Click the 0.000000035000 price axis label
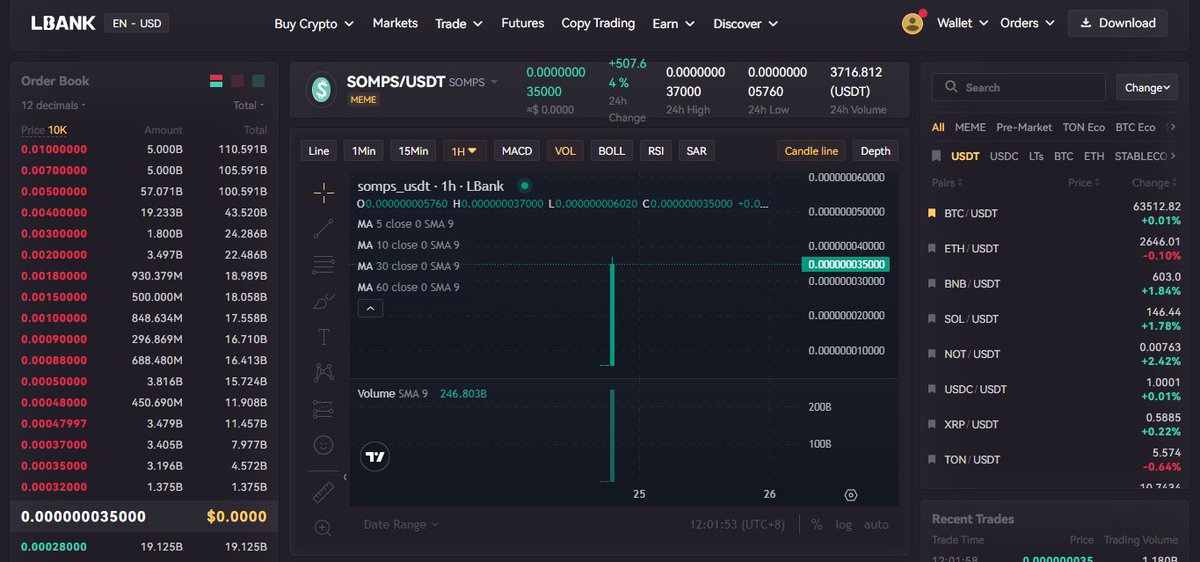 click(845, 264)
